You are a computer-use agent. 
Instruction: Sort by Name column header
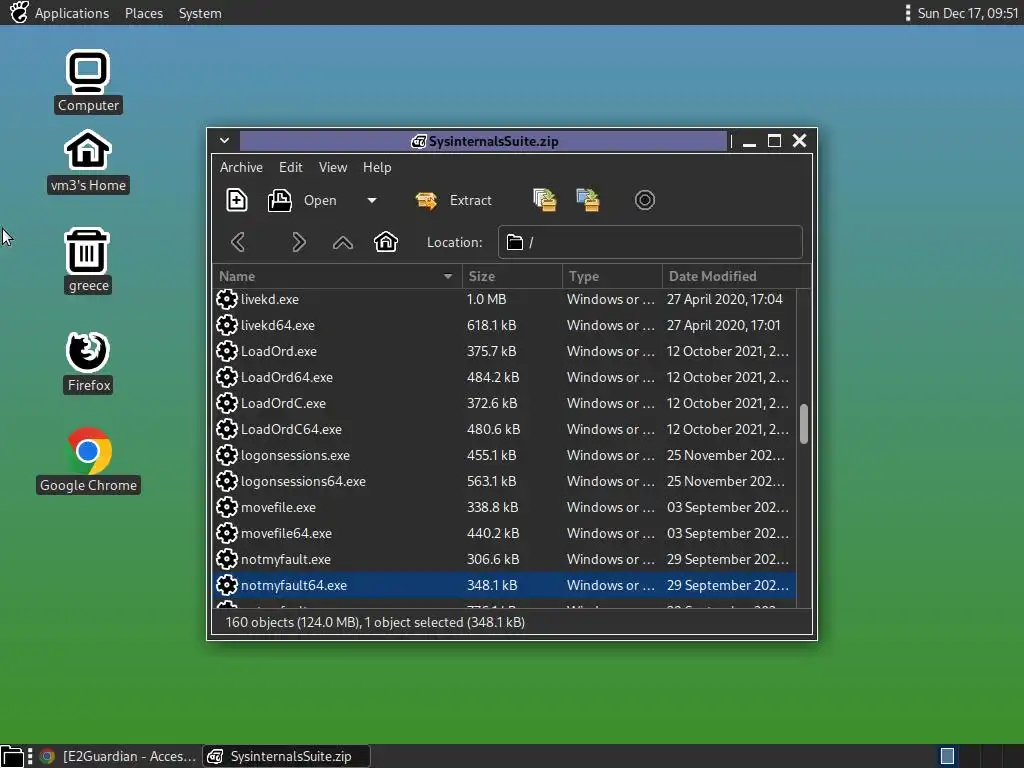tap(337, 276)
